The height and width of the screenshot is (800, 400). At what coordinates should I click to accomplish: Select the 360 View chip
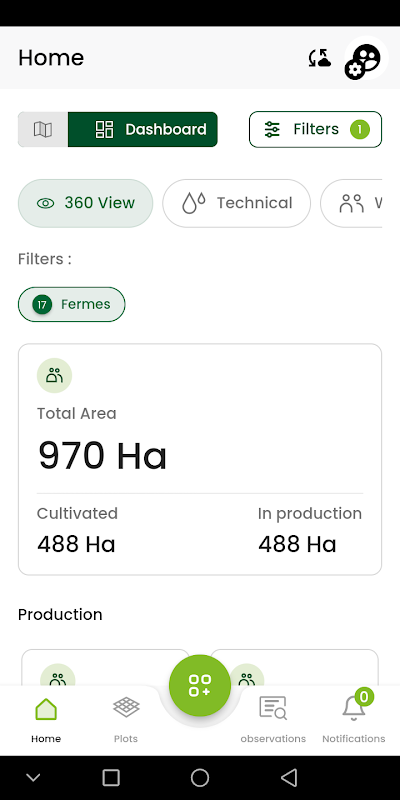tap(86, 203)
